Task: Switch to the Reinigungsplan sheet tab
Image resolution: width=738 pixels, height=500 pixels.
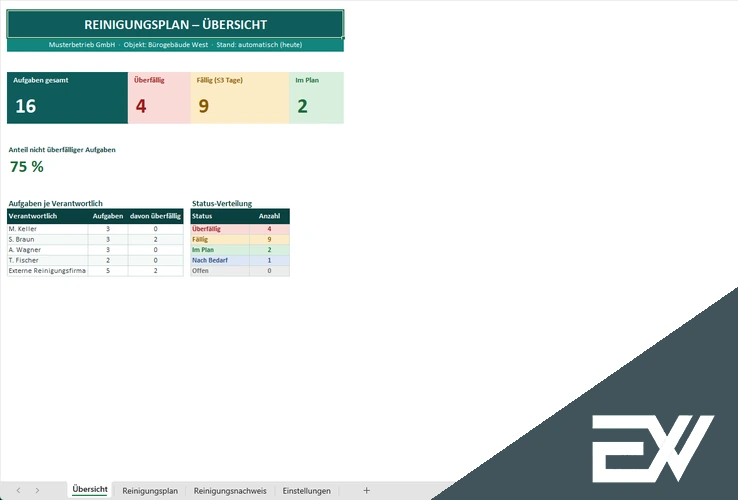Action: [150, 491]
